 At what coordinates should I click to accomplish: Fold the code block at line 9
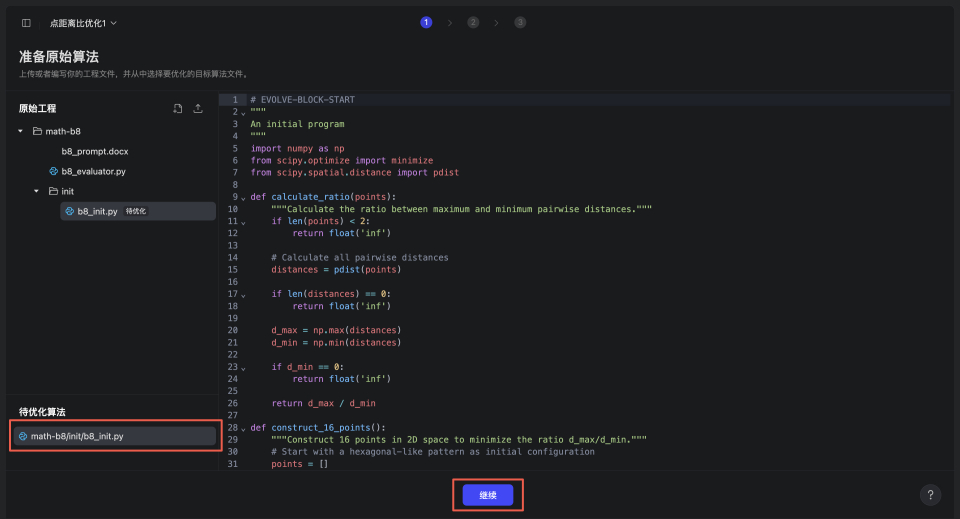(x=243, y=197)
